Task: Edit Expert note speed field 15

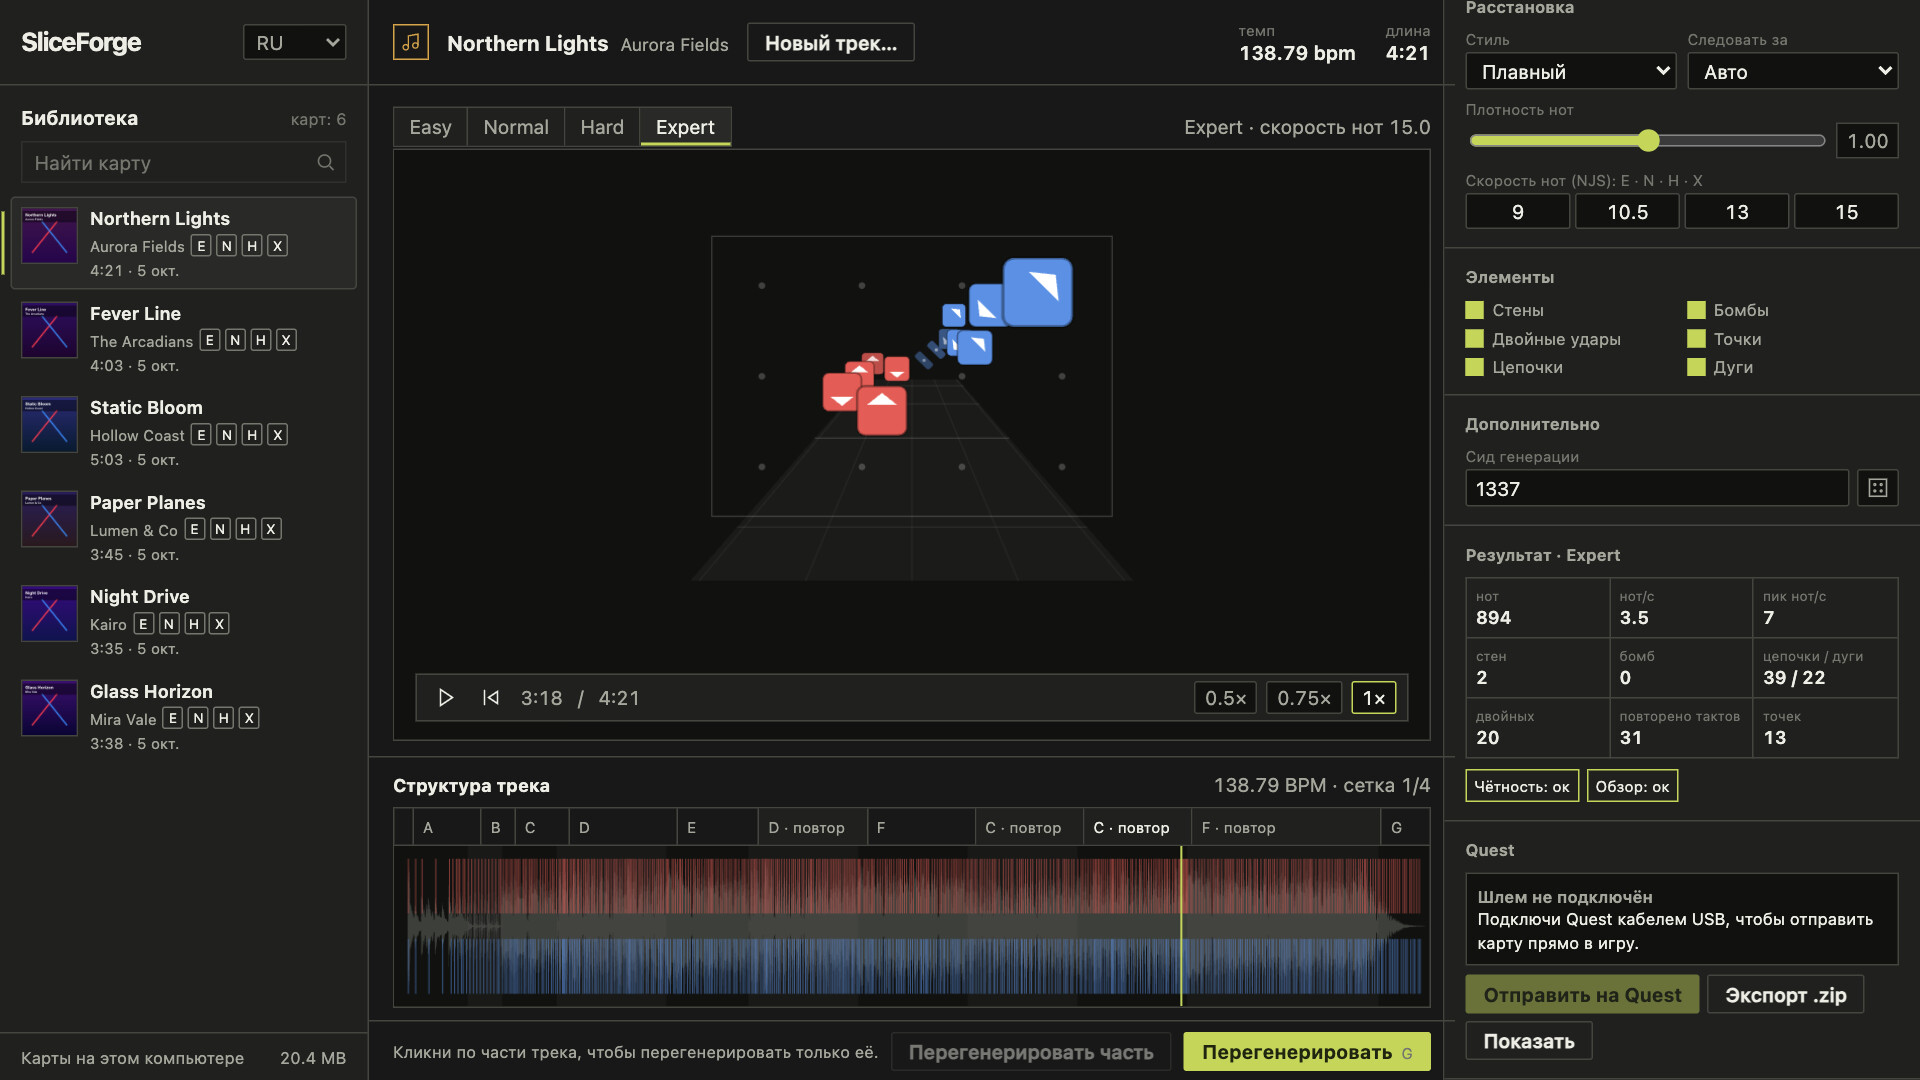Action: coord(1846,211)
